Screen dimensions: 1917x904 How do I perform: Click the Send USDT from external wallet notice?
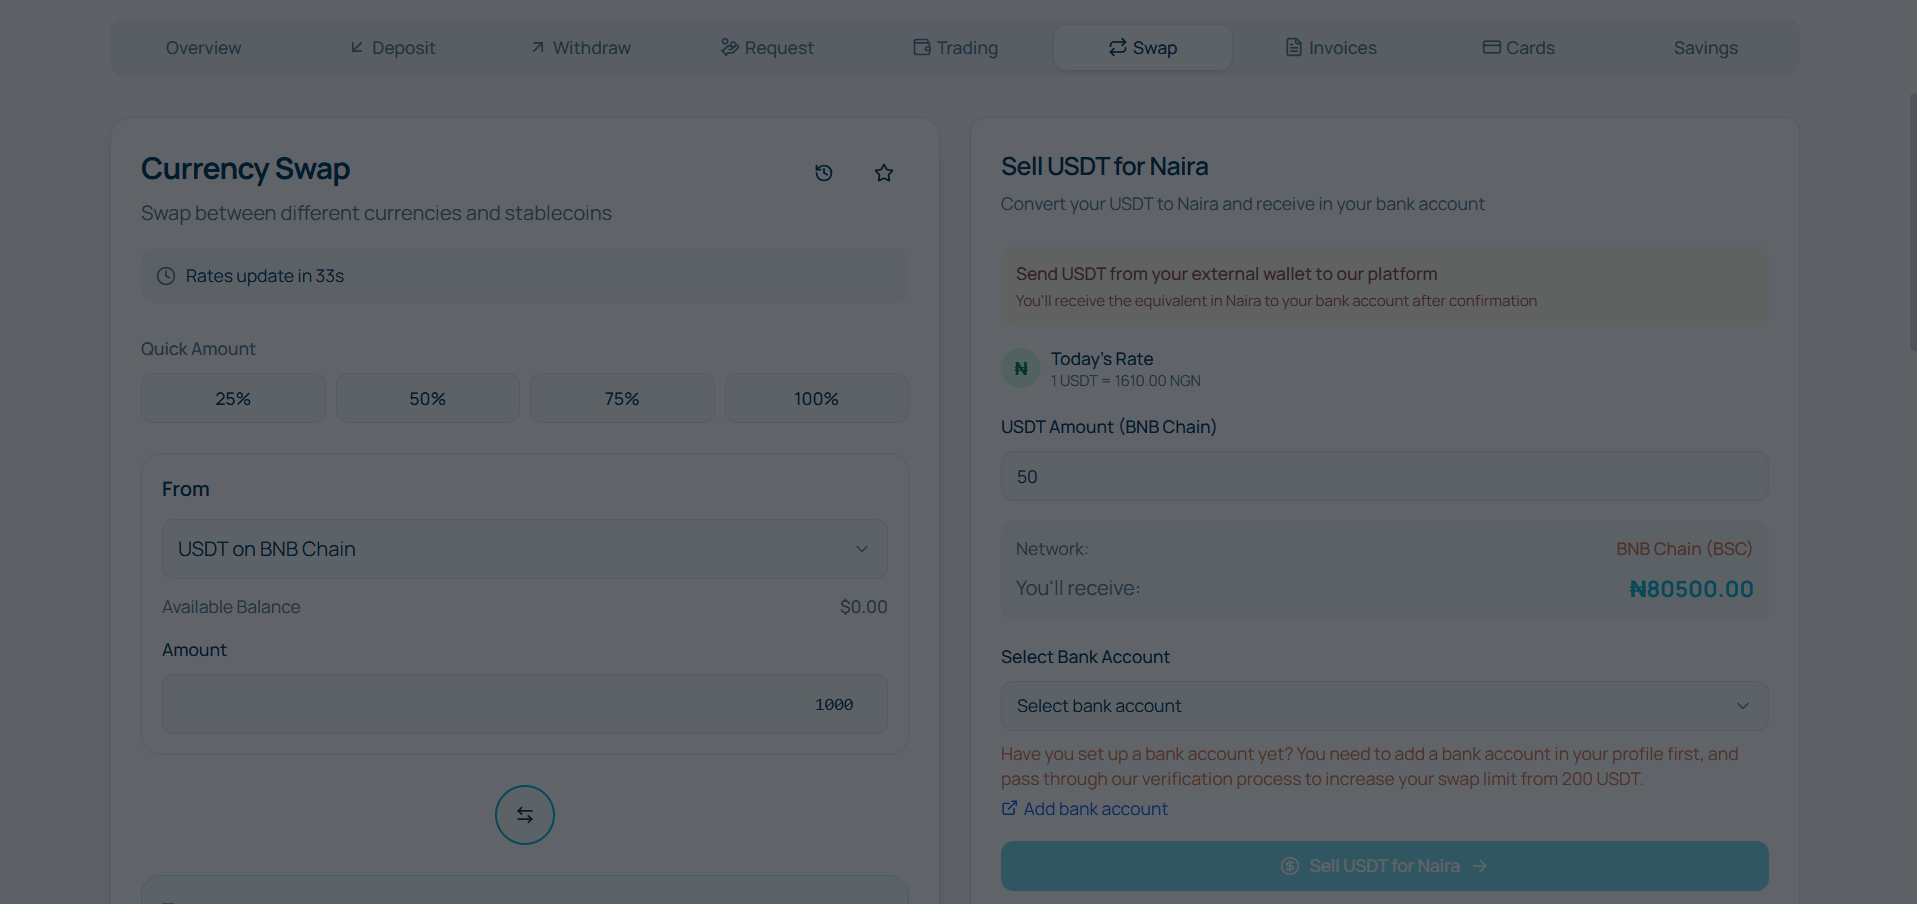[x=1385, y=286]
